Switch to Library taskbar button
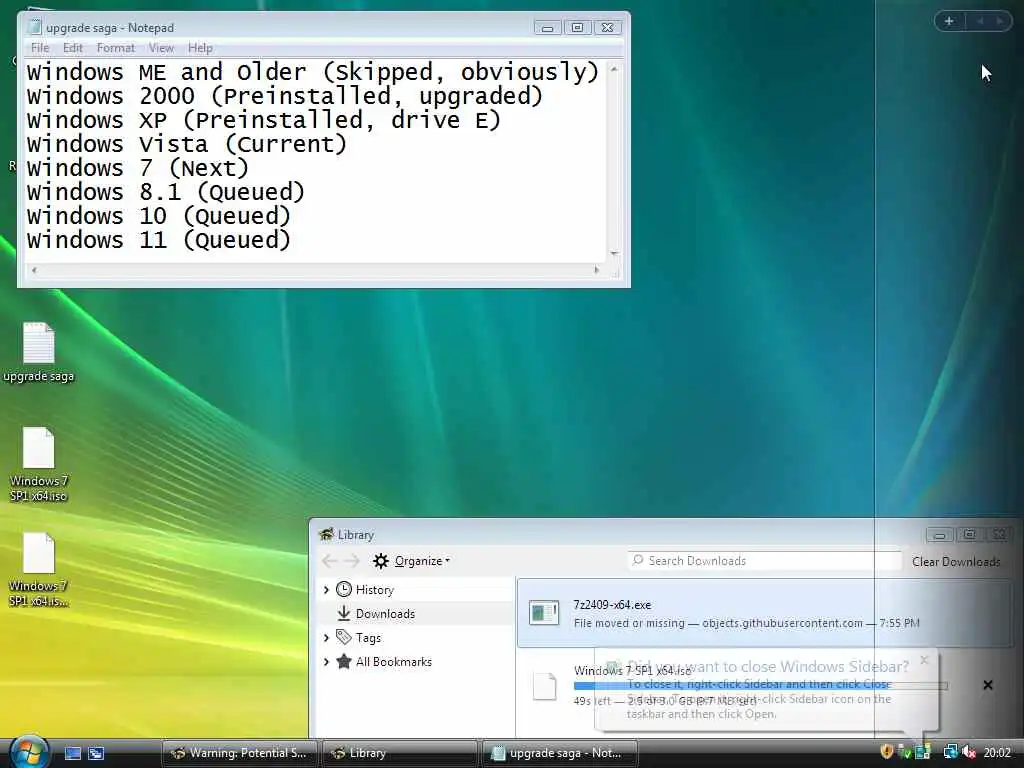The width and height of the screenshot is (1024, 768). point(400,753)
